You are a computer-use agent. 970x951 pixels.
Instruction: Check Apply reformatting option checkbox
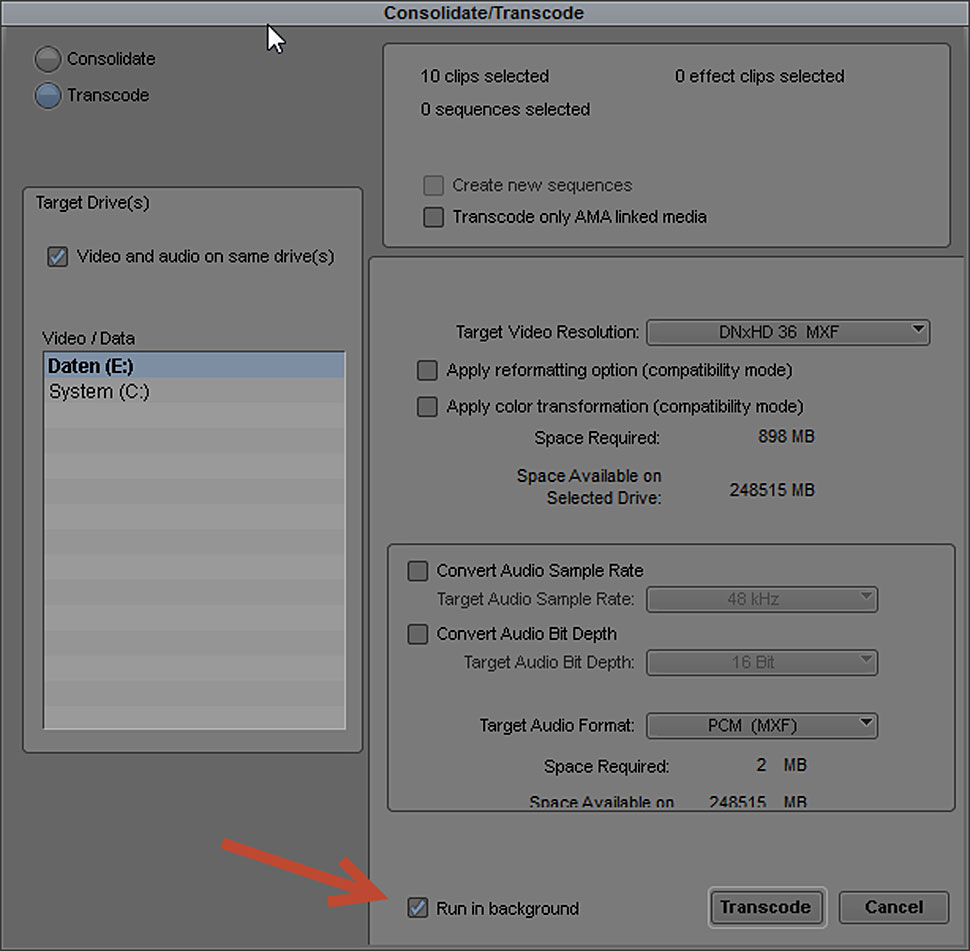427,371
